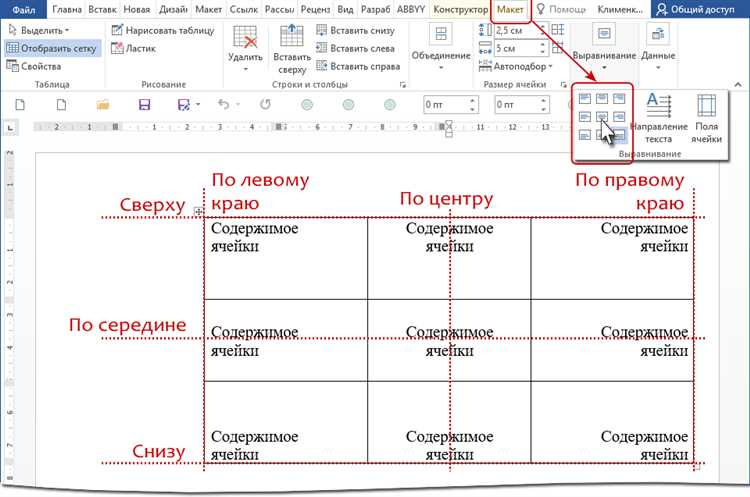Select the highlighted bottom-right alignment icon
This screenshot has width=750, height=497.
(619, 135)
